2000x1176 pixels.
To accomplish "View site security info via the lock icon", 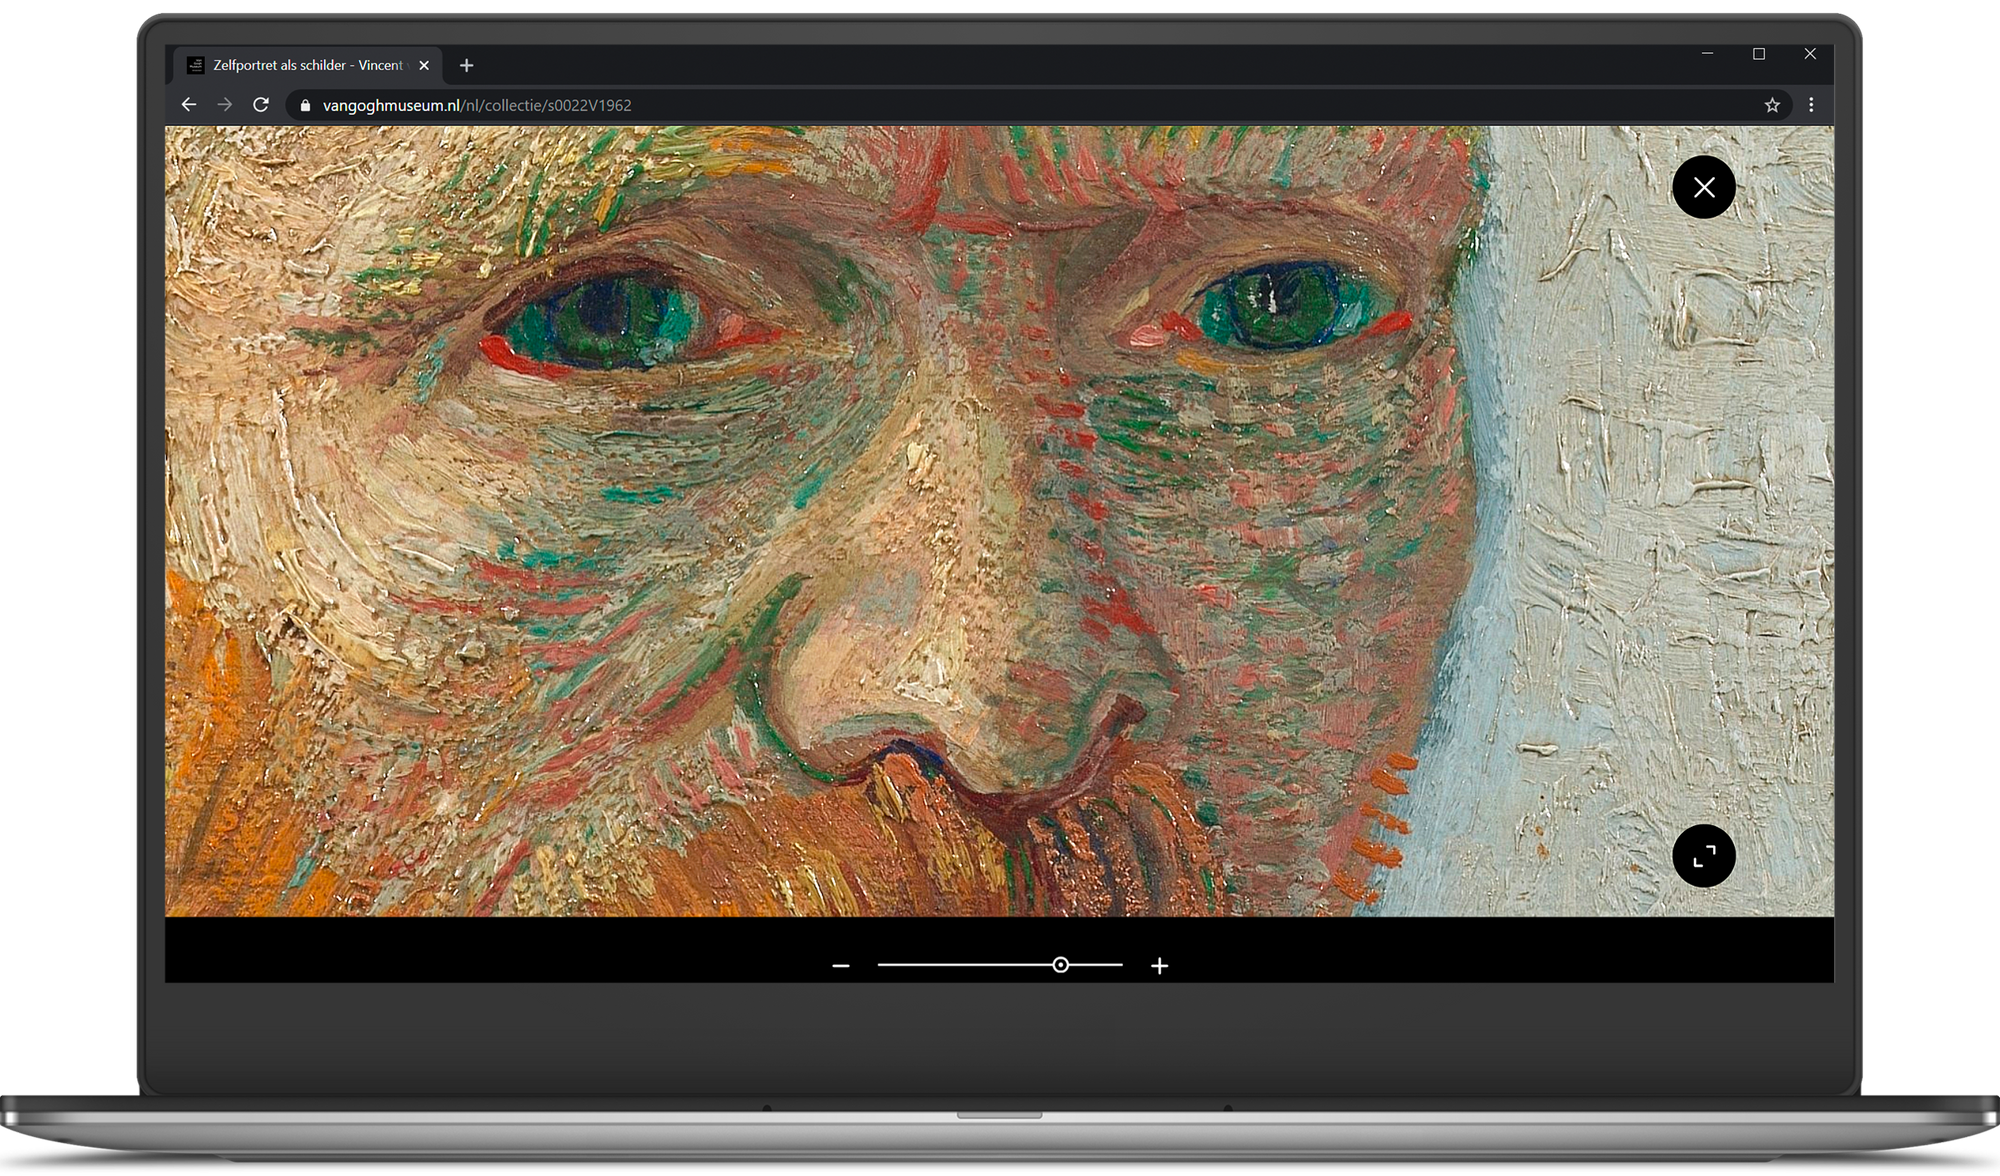I will (306, 104).
